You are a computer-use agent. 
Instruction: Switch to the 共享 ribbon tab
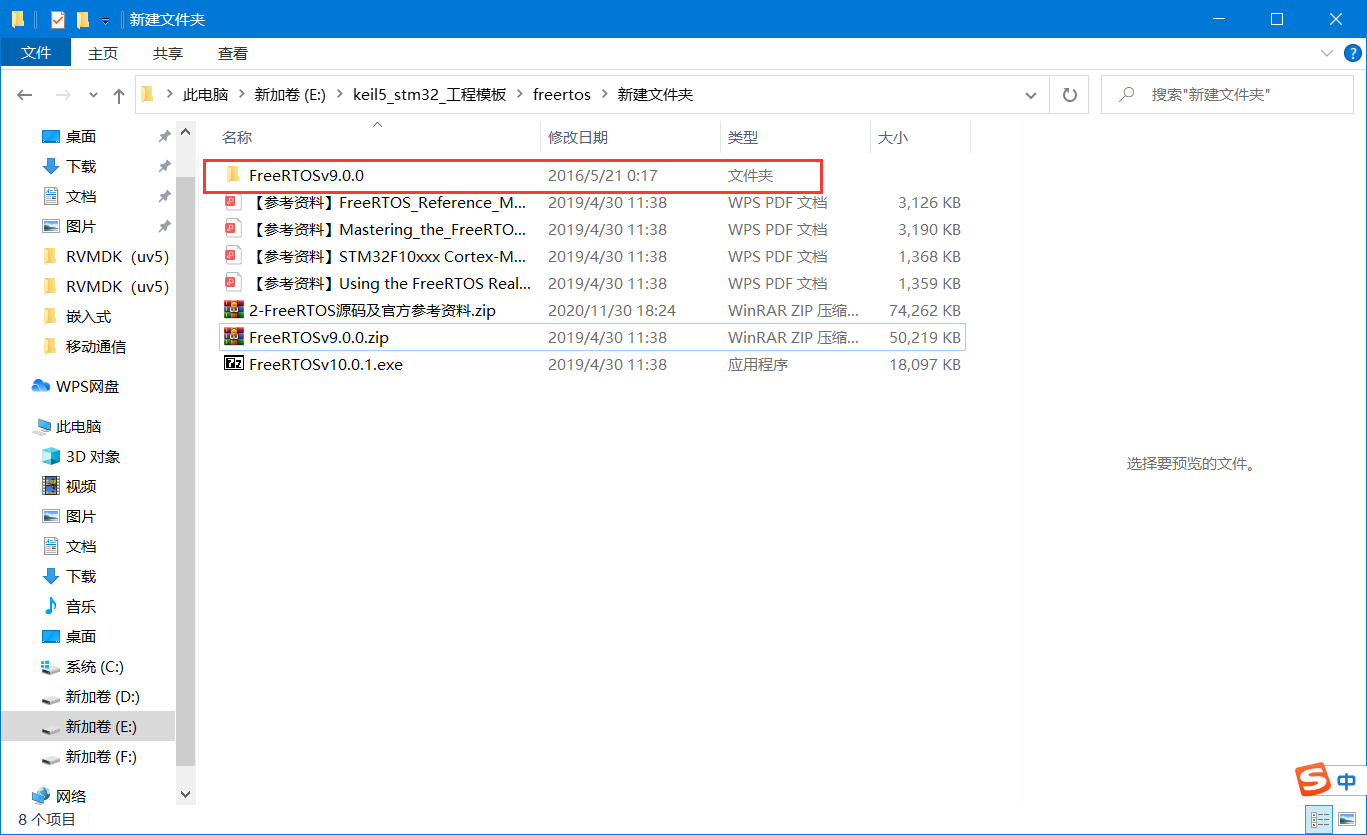pos(168,53)
